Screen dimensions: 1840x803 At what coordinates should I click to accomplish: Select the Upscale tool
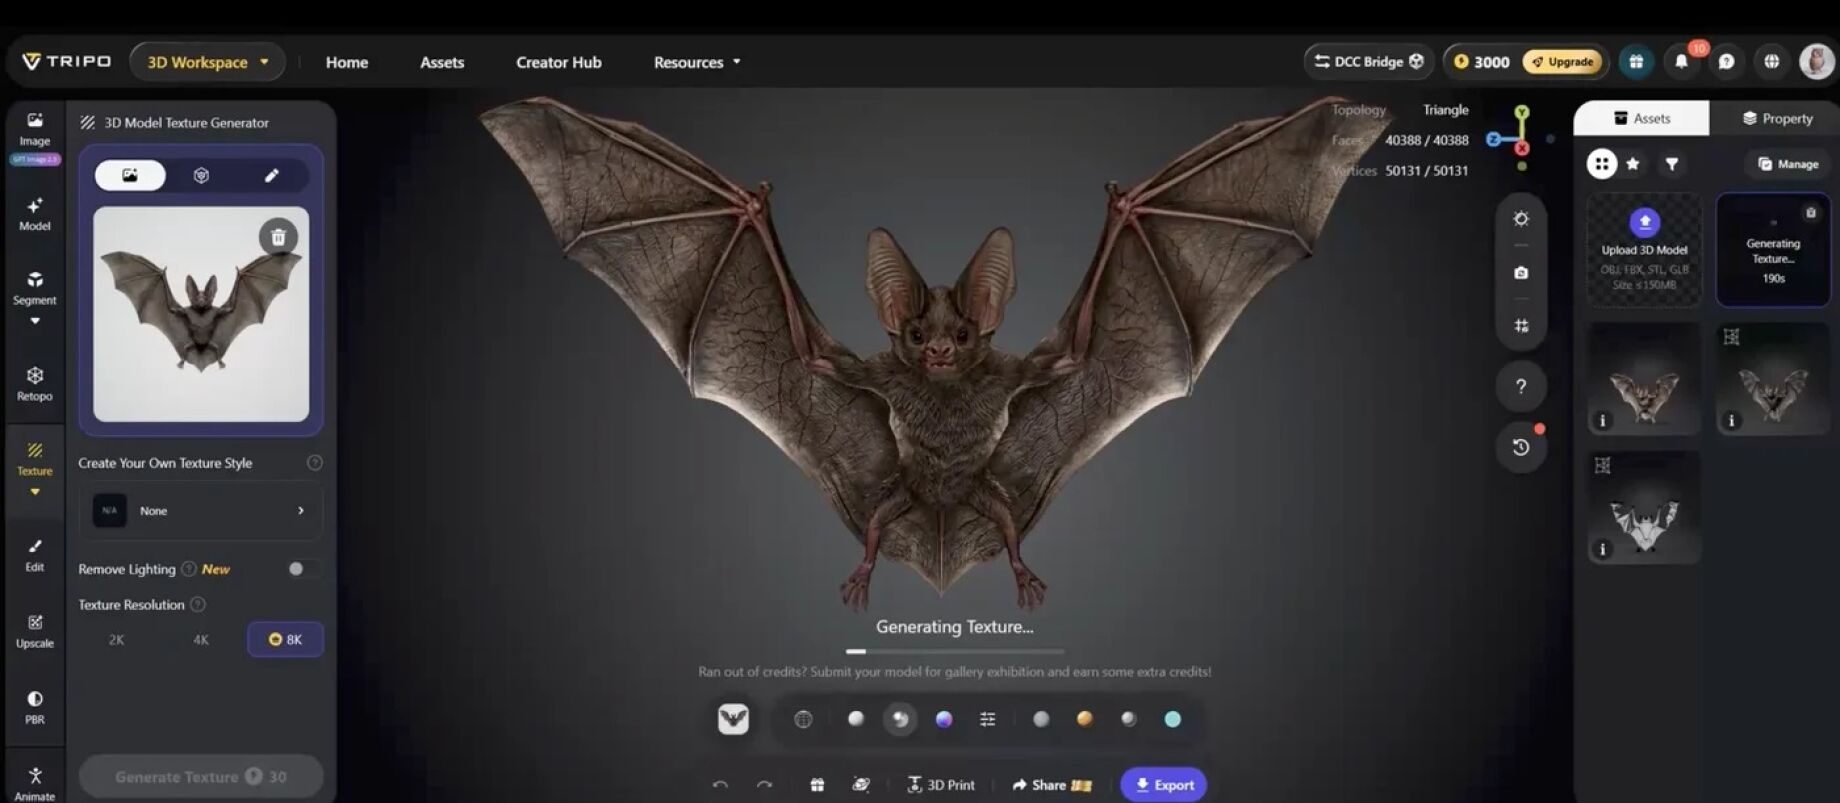[35, 631]
